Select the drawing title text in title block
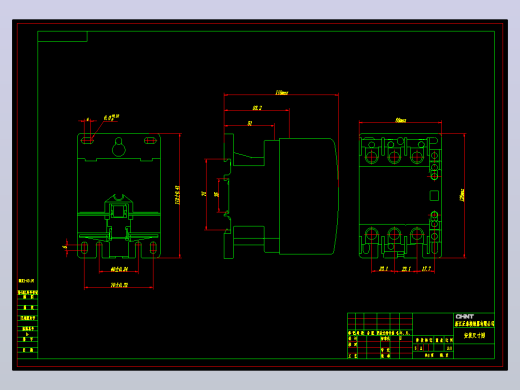520x390 pixels. pos(474,336)
